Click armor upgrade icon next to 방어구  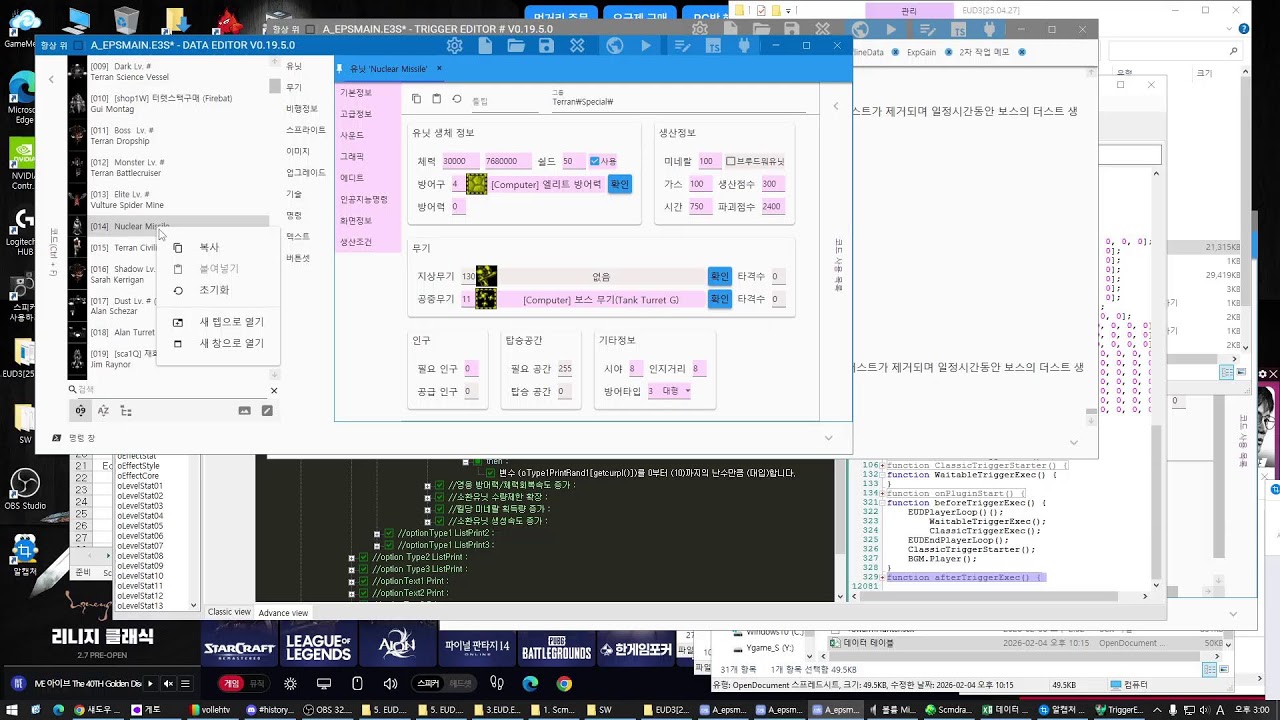tap(476, 184)
